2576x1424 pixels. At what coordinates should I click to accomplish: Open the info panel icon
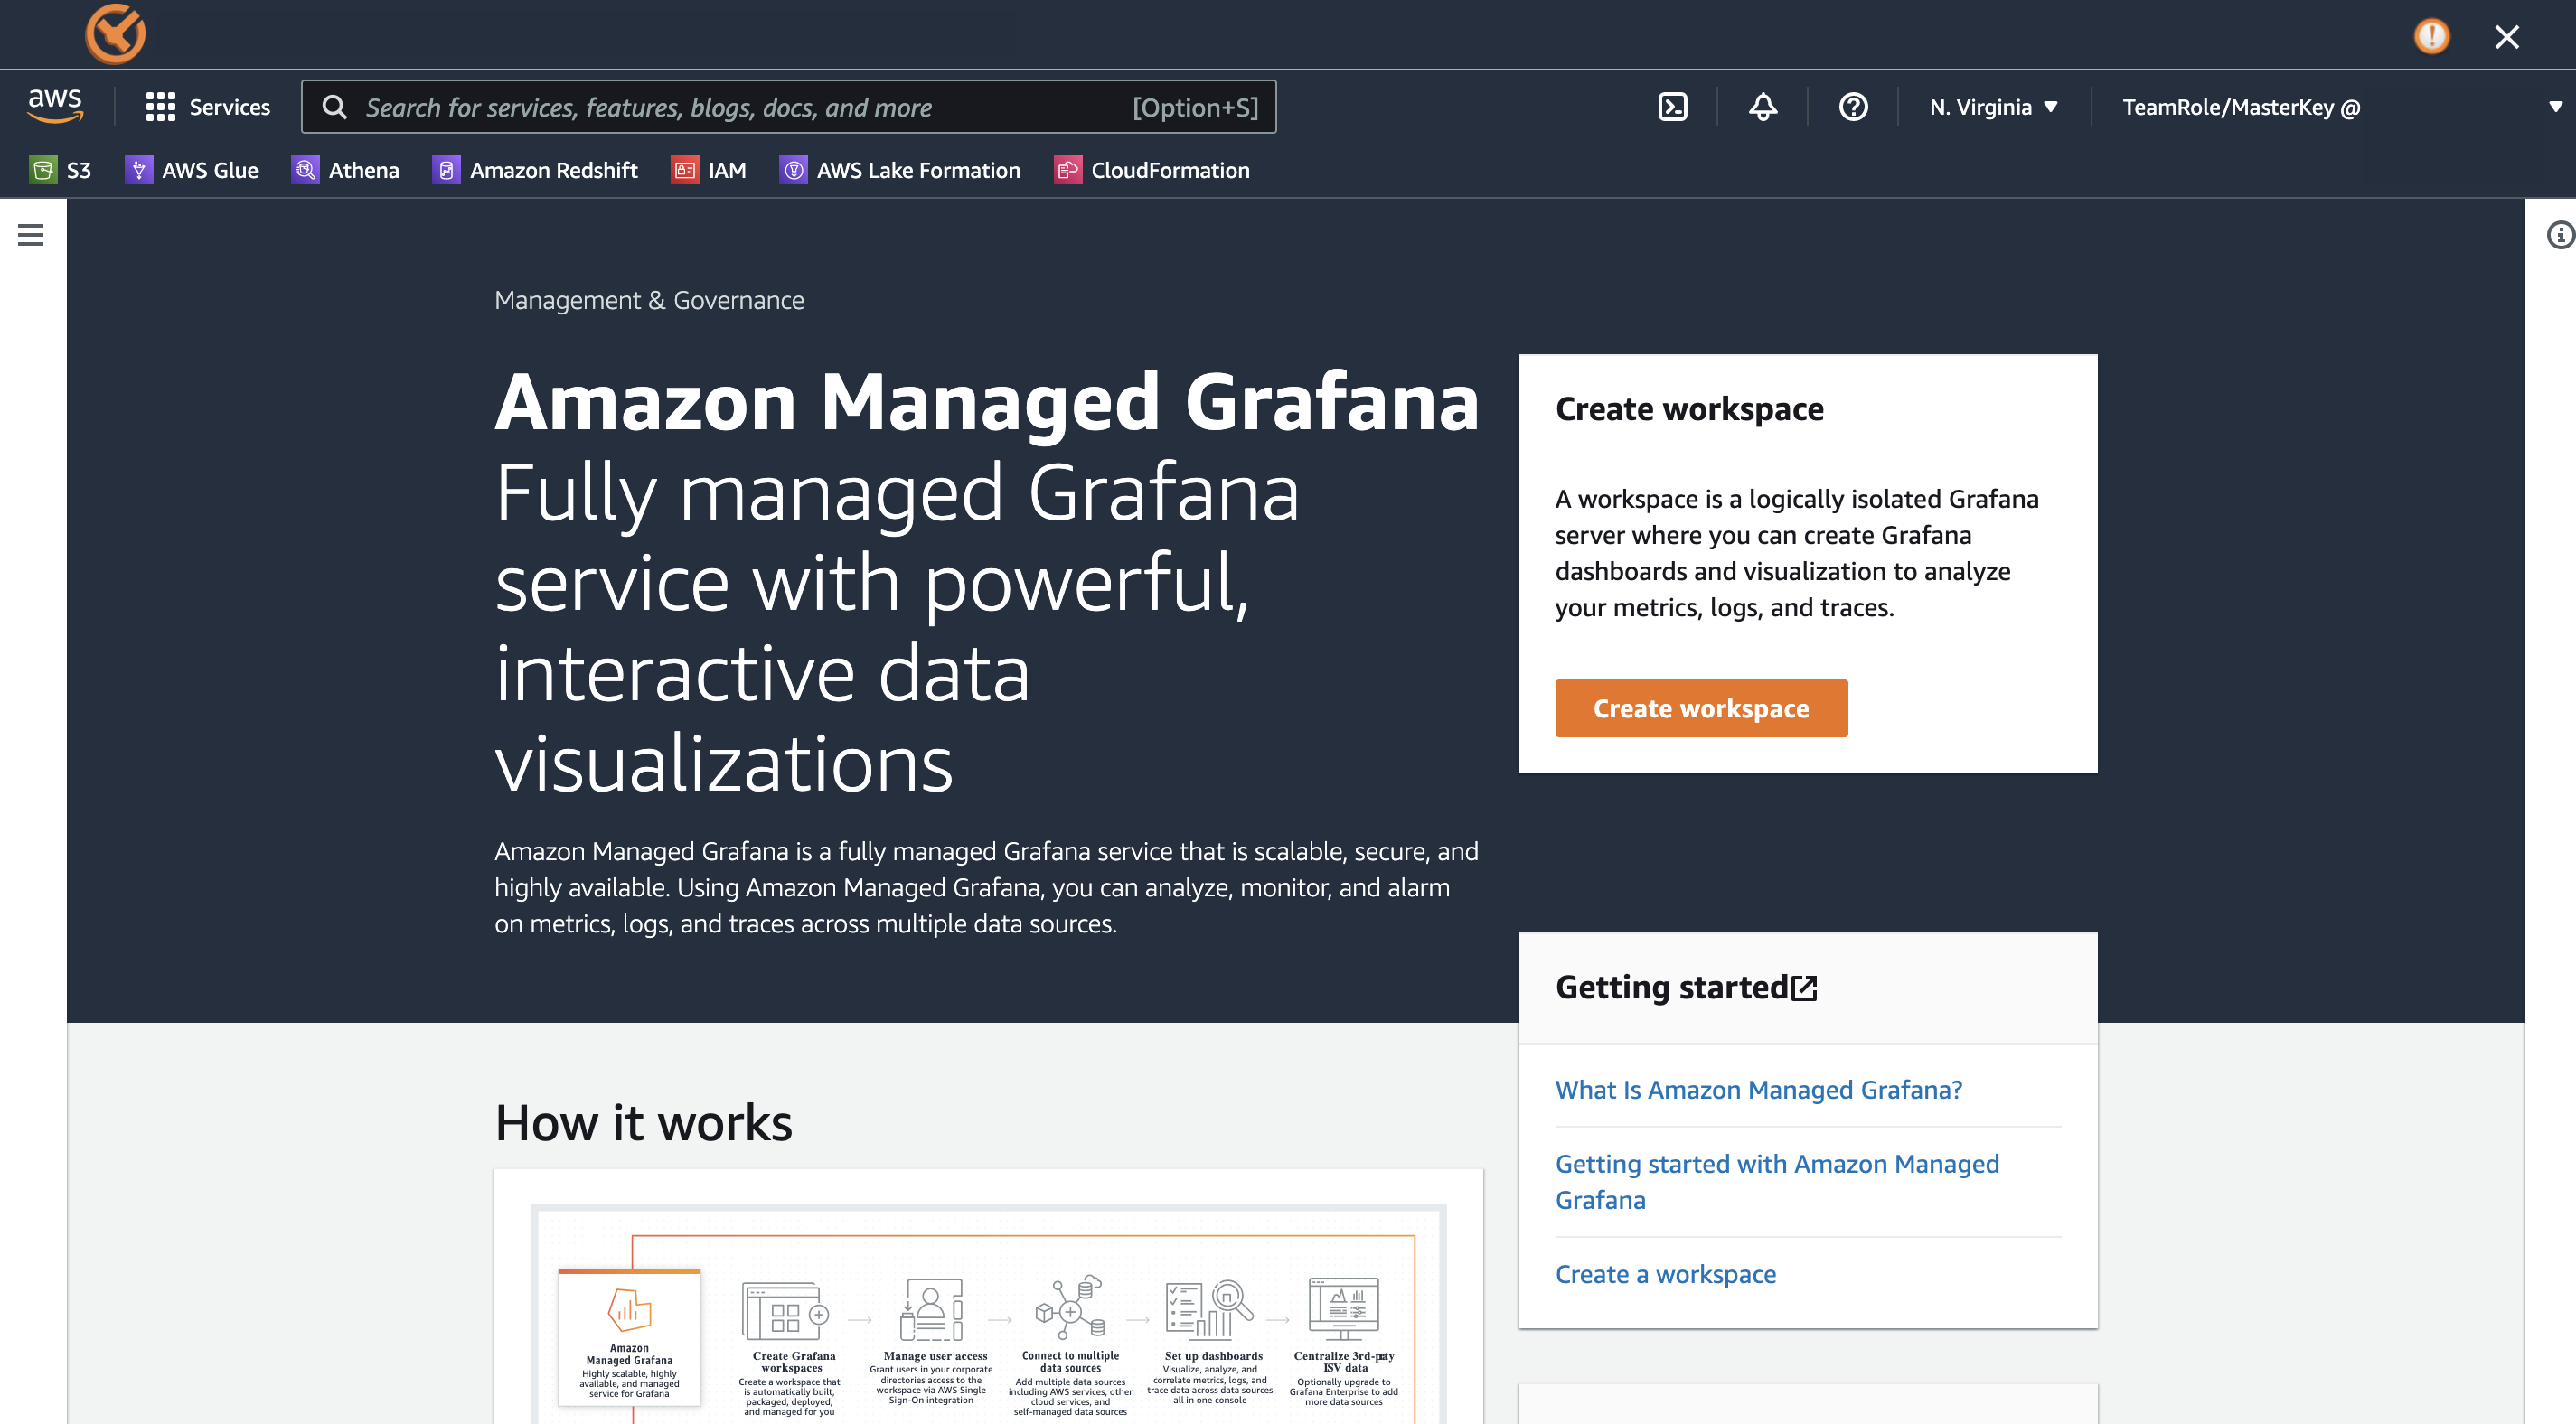(x=2559, y=235)
